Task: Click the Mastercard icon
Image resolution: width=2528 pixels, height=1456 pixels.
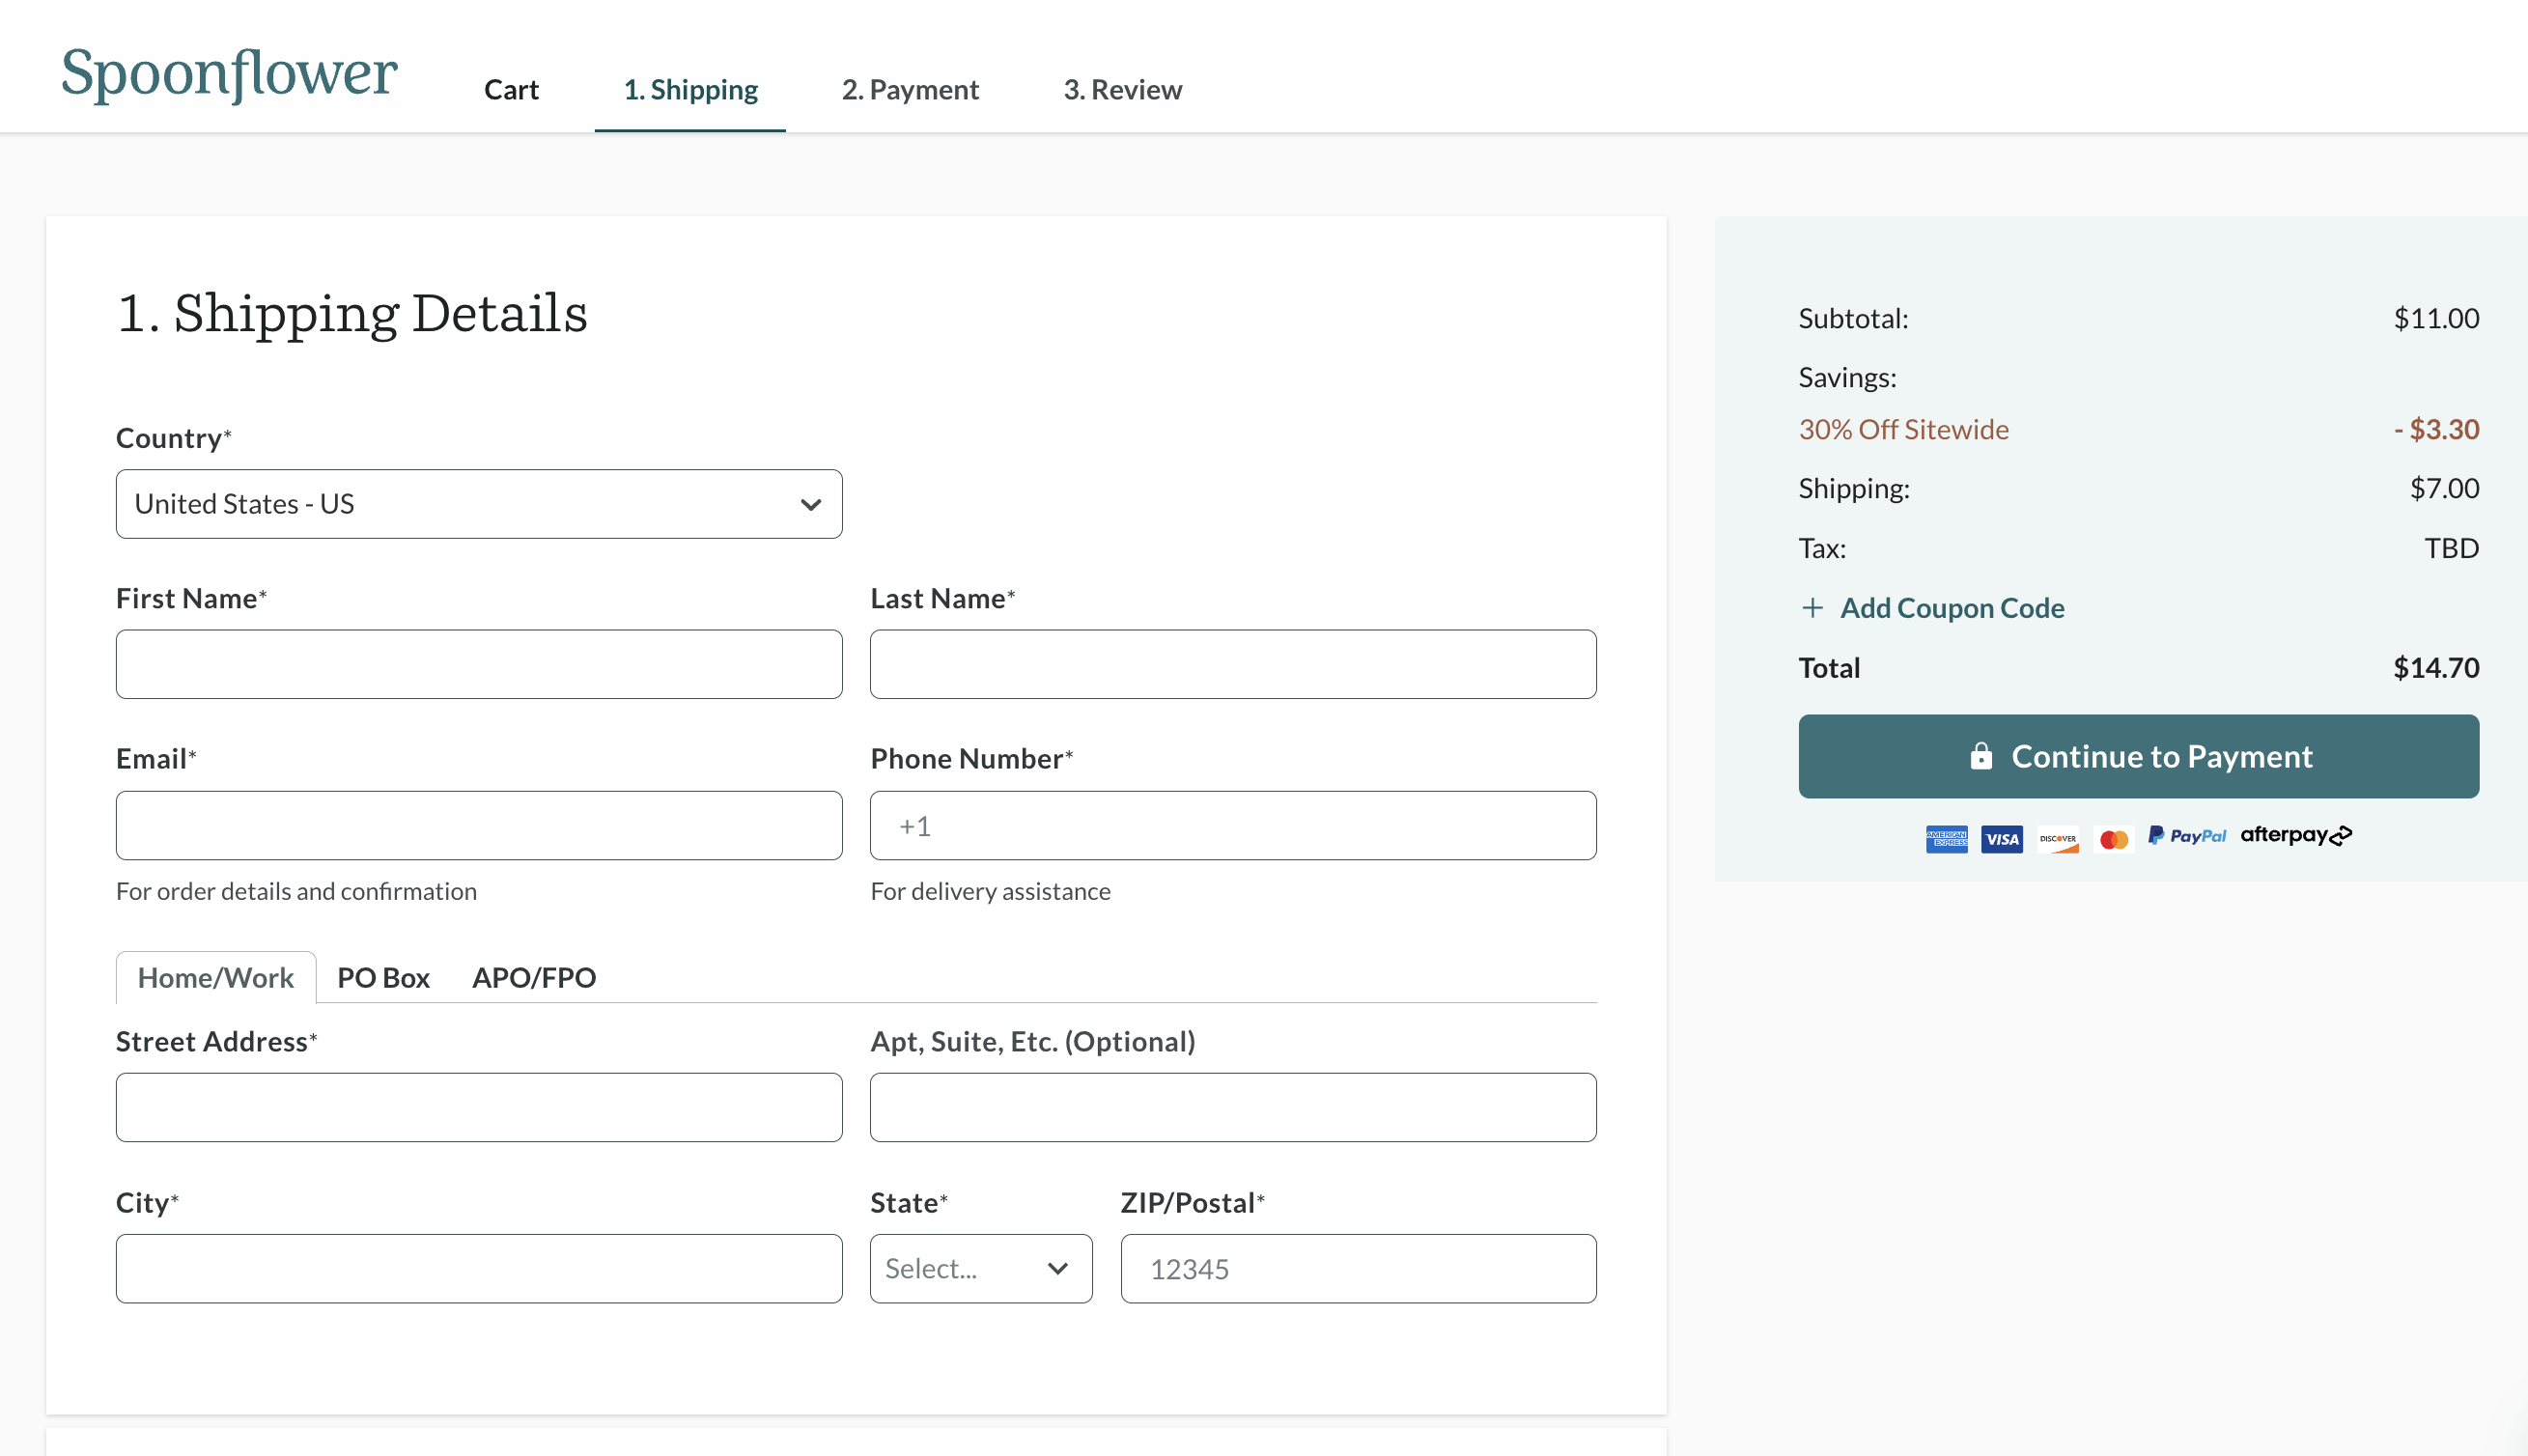Action: click(2114, 839)
